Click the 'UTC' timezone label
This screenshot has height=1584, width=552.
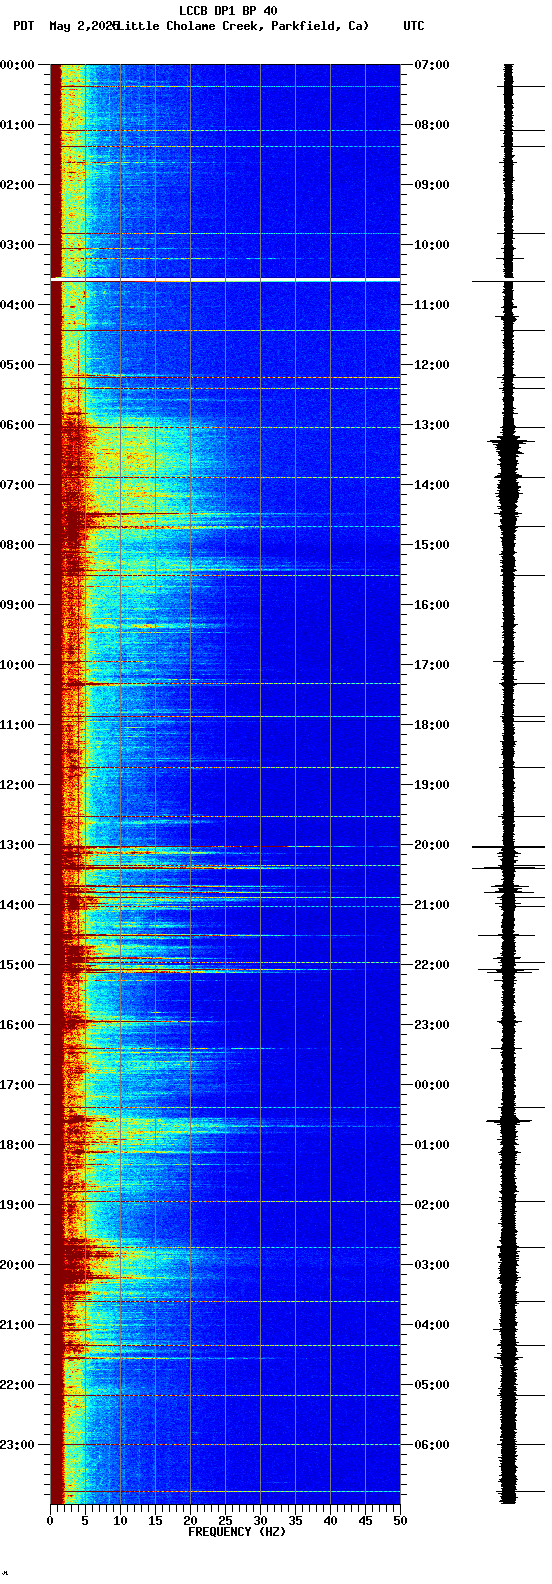(414, 26)
